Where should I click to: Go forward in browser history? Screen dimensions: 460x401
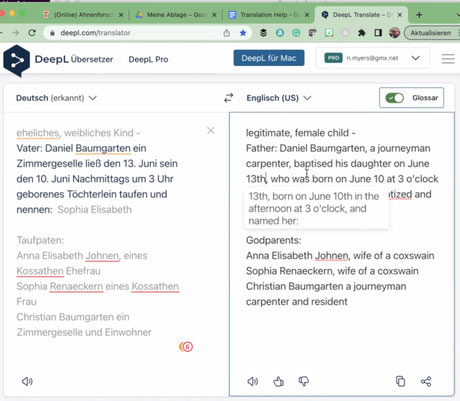click(15, 33)
